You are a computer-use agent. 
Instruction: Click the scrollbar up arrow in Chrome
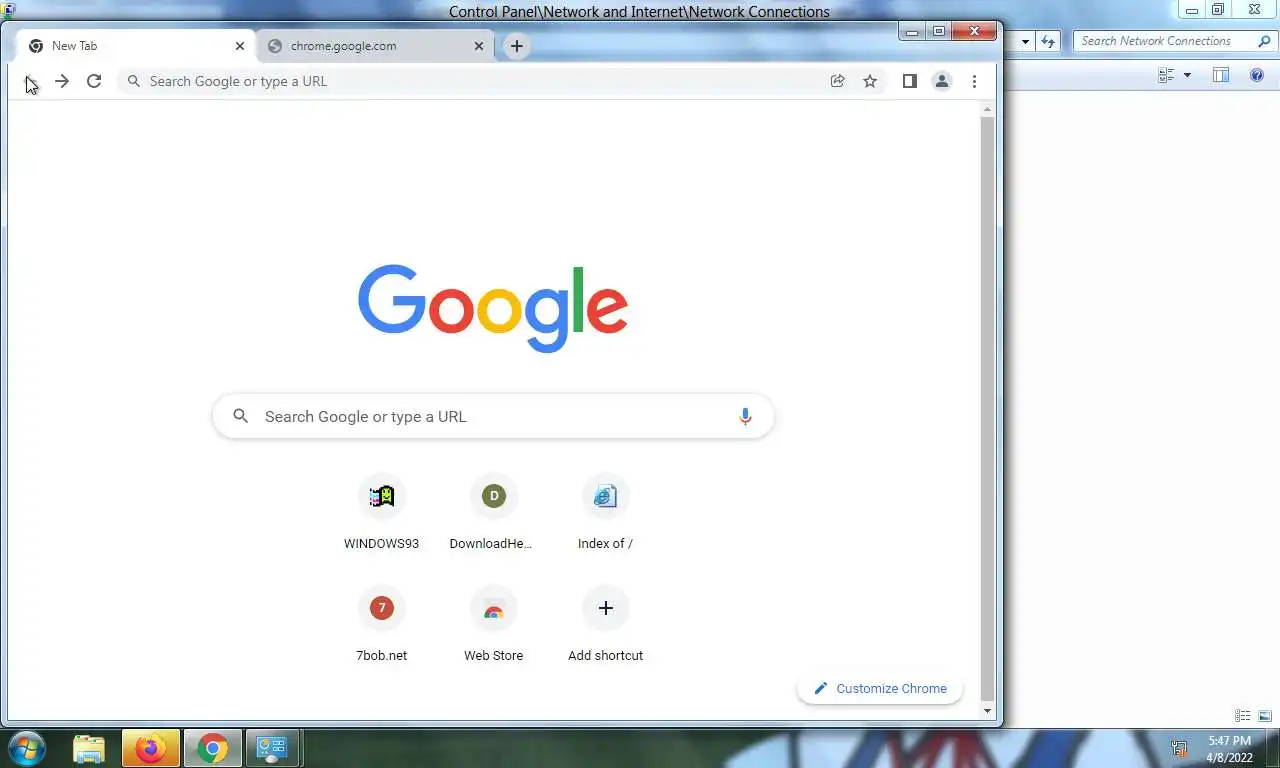[x=988, y=108]
